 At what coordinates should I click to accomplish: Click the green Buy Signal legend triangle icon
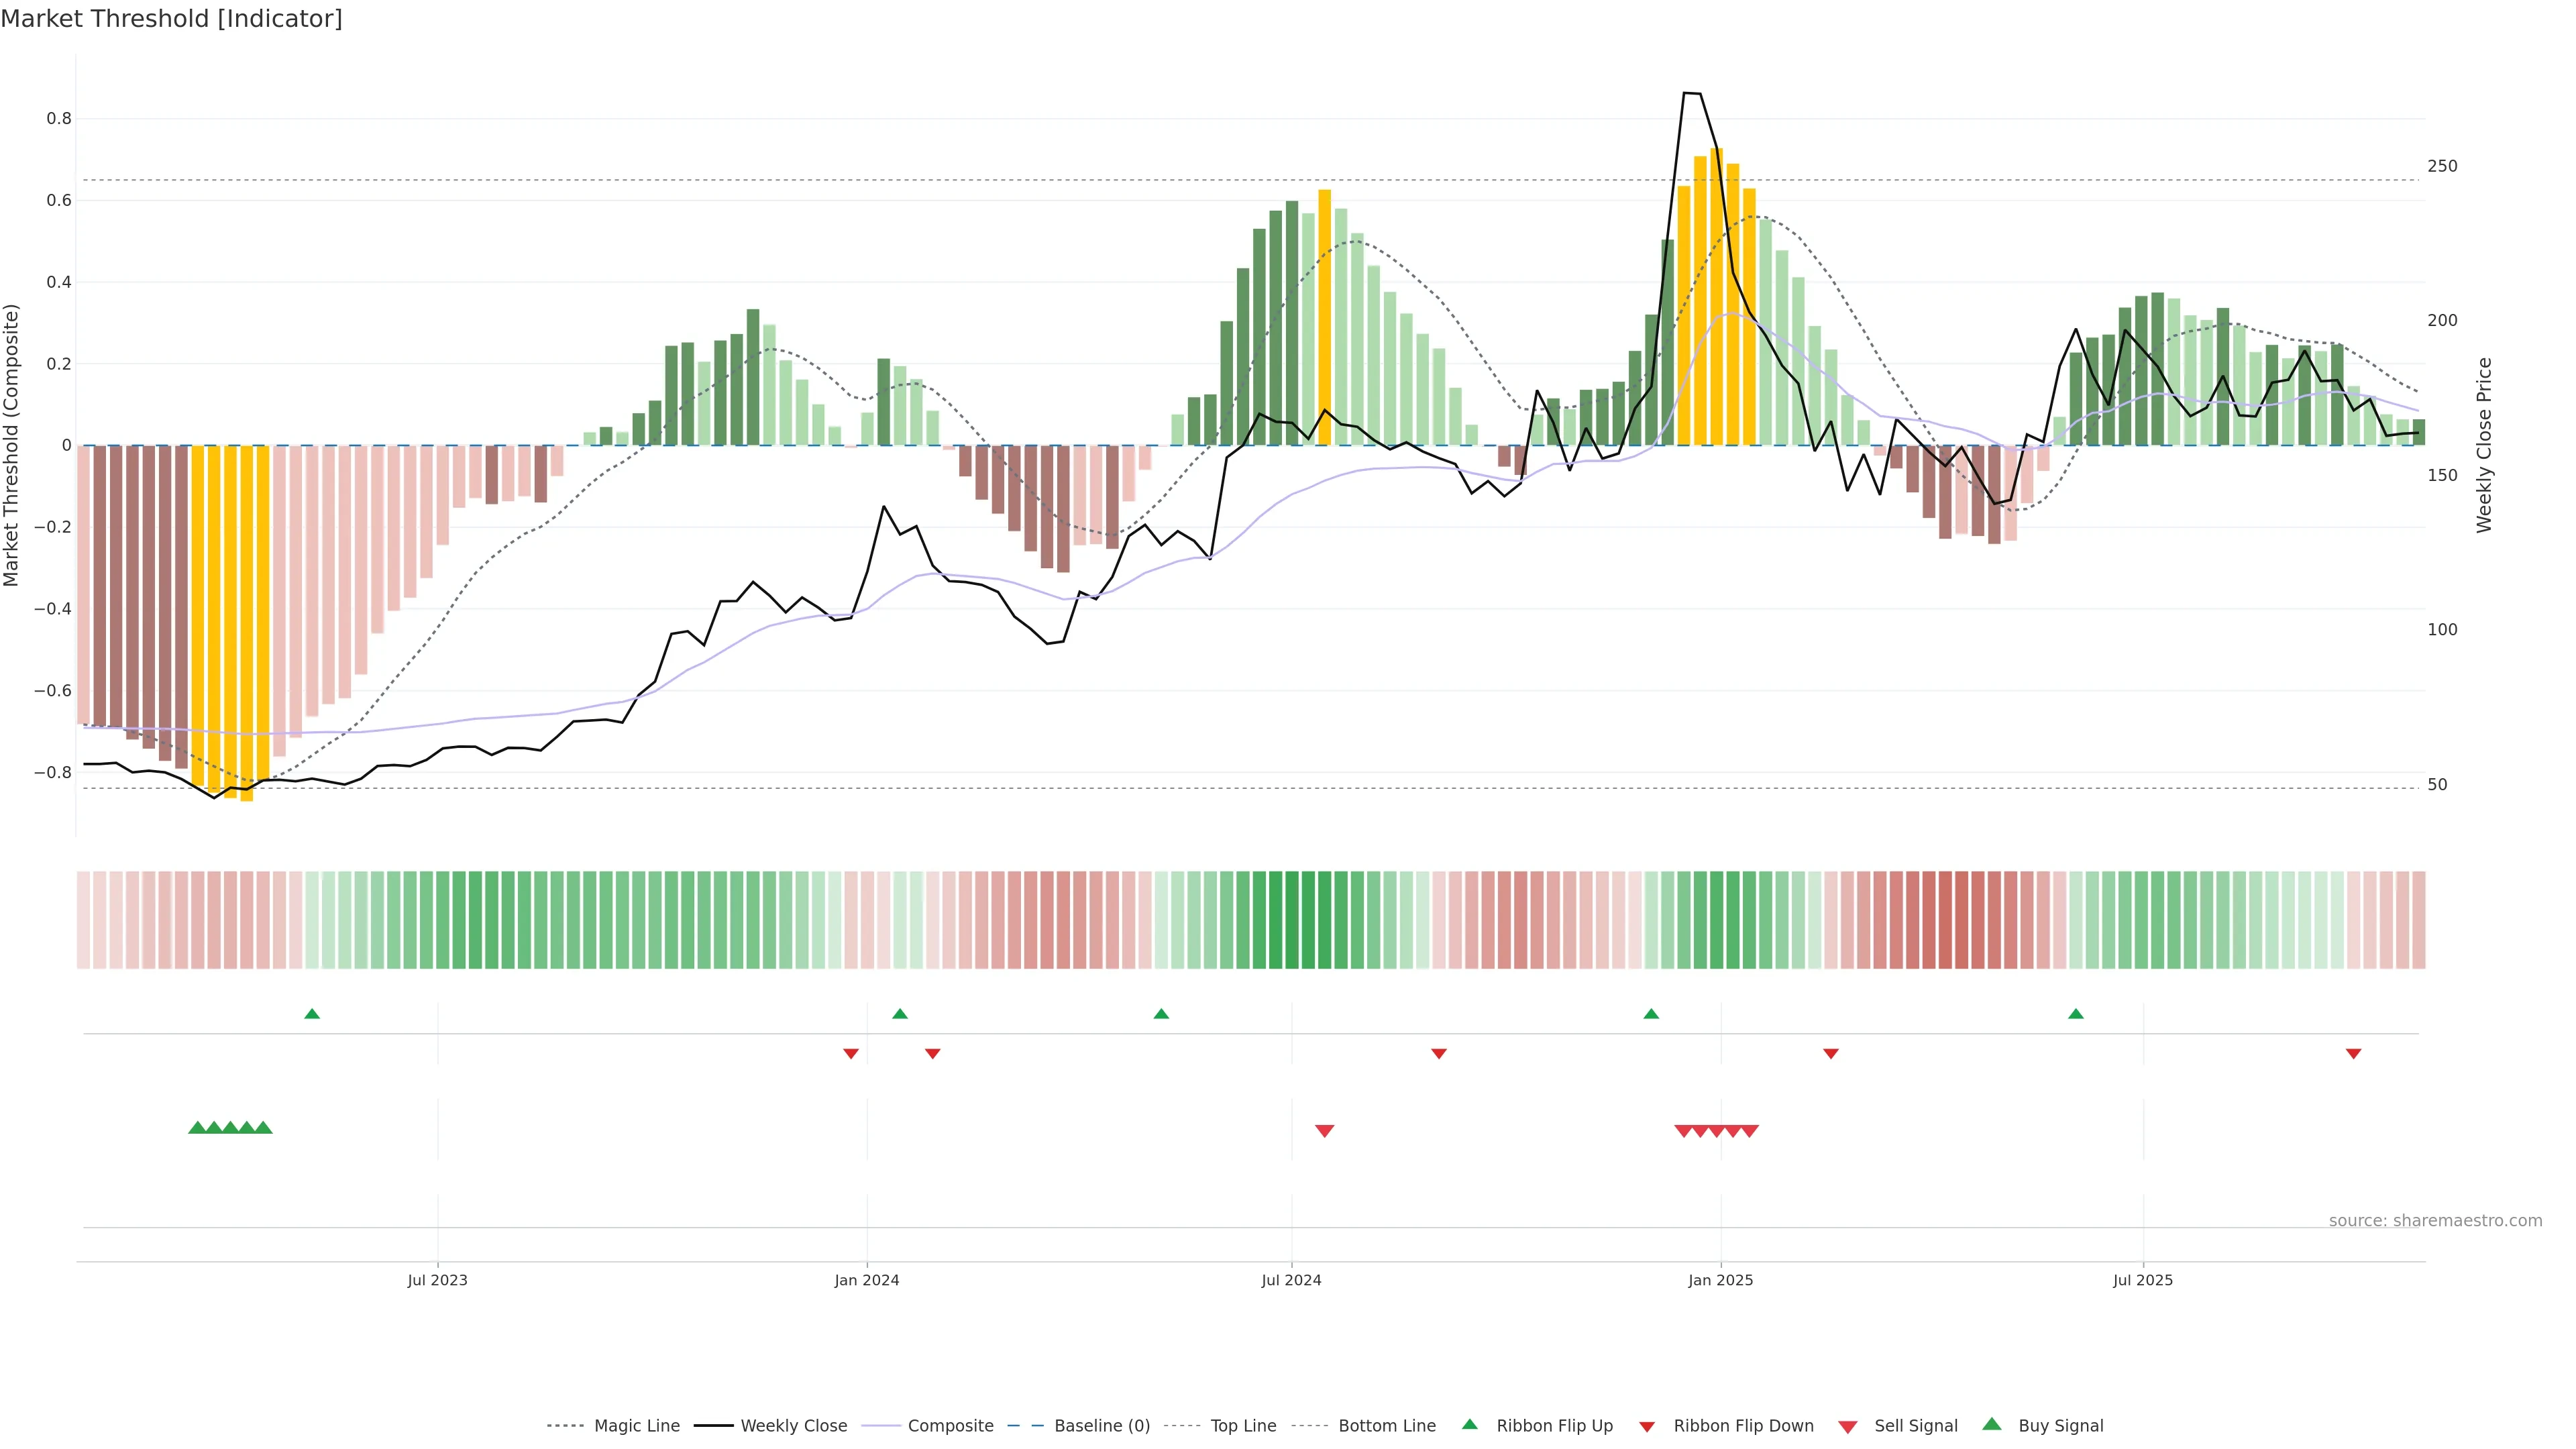pos(1991,1424)
